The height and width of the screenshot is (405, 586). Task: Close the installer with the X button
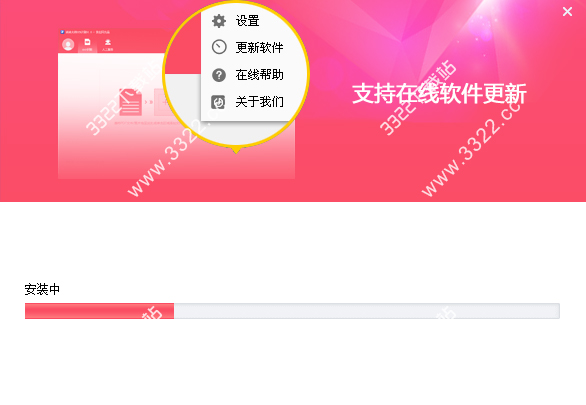567,12
